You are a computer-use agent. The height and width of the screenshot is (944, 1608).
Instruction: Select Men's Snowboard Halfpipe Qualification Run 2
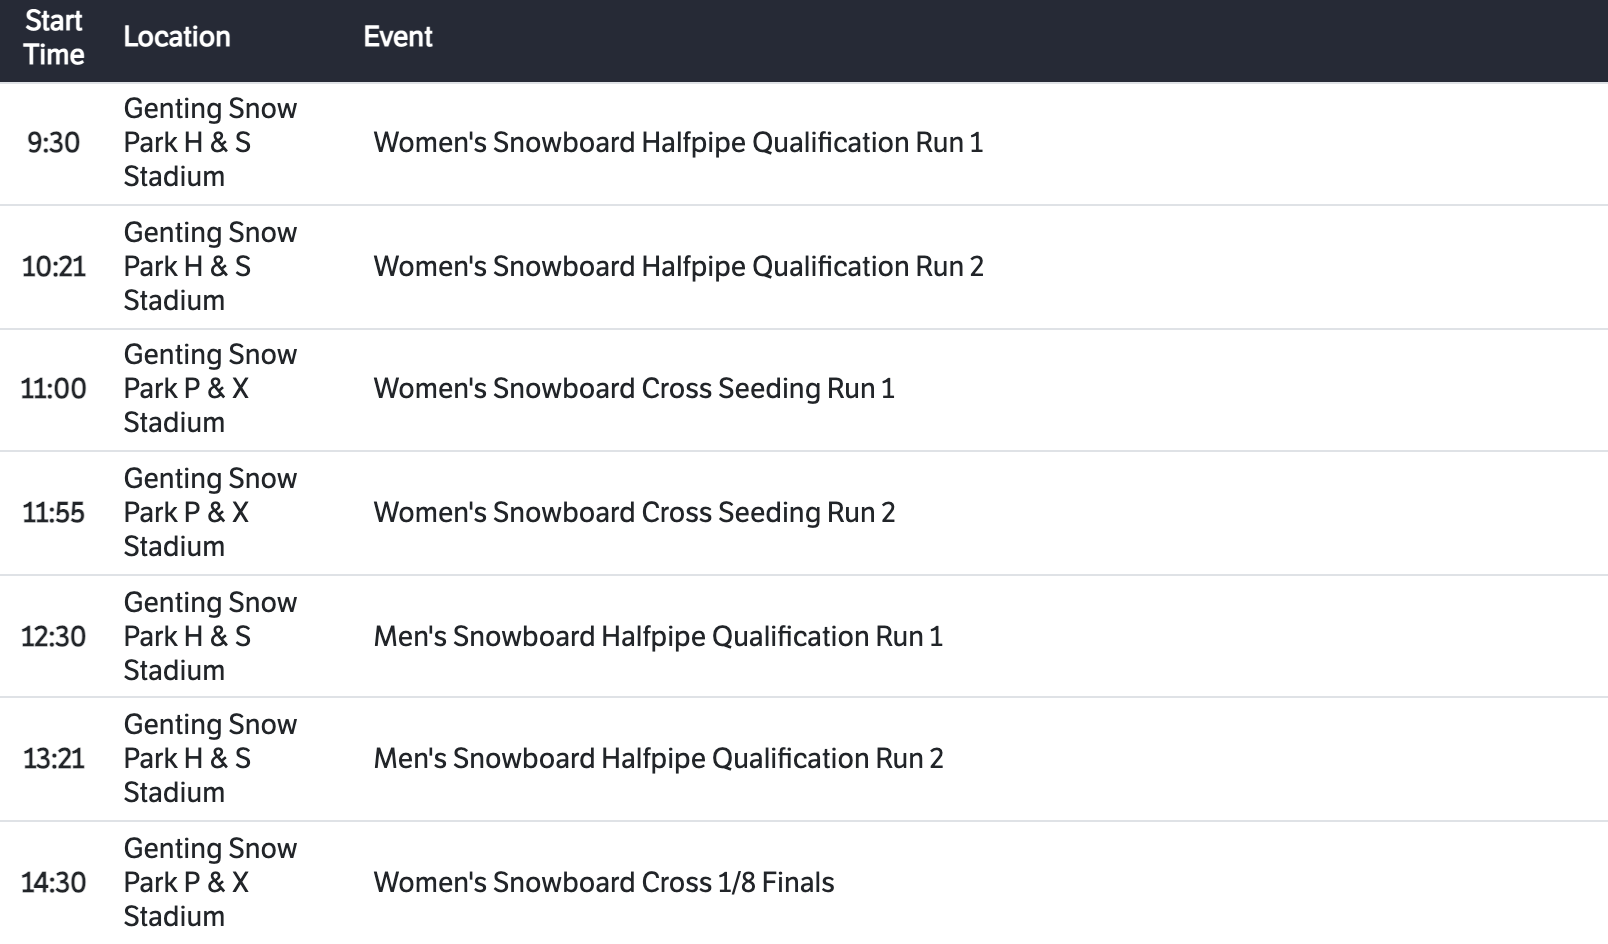[658, 759]
